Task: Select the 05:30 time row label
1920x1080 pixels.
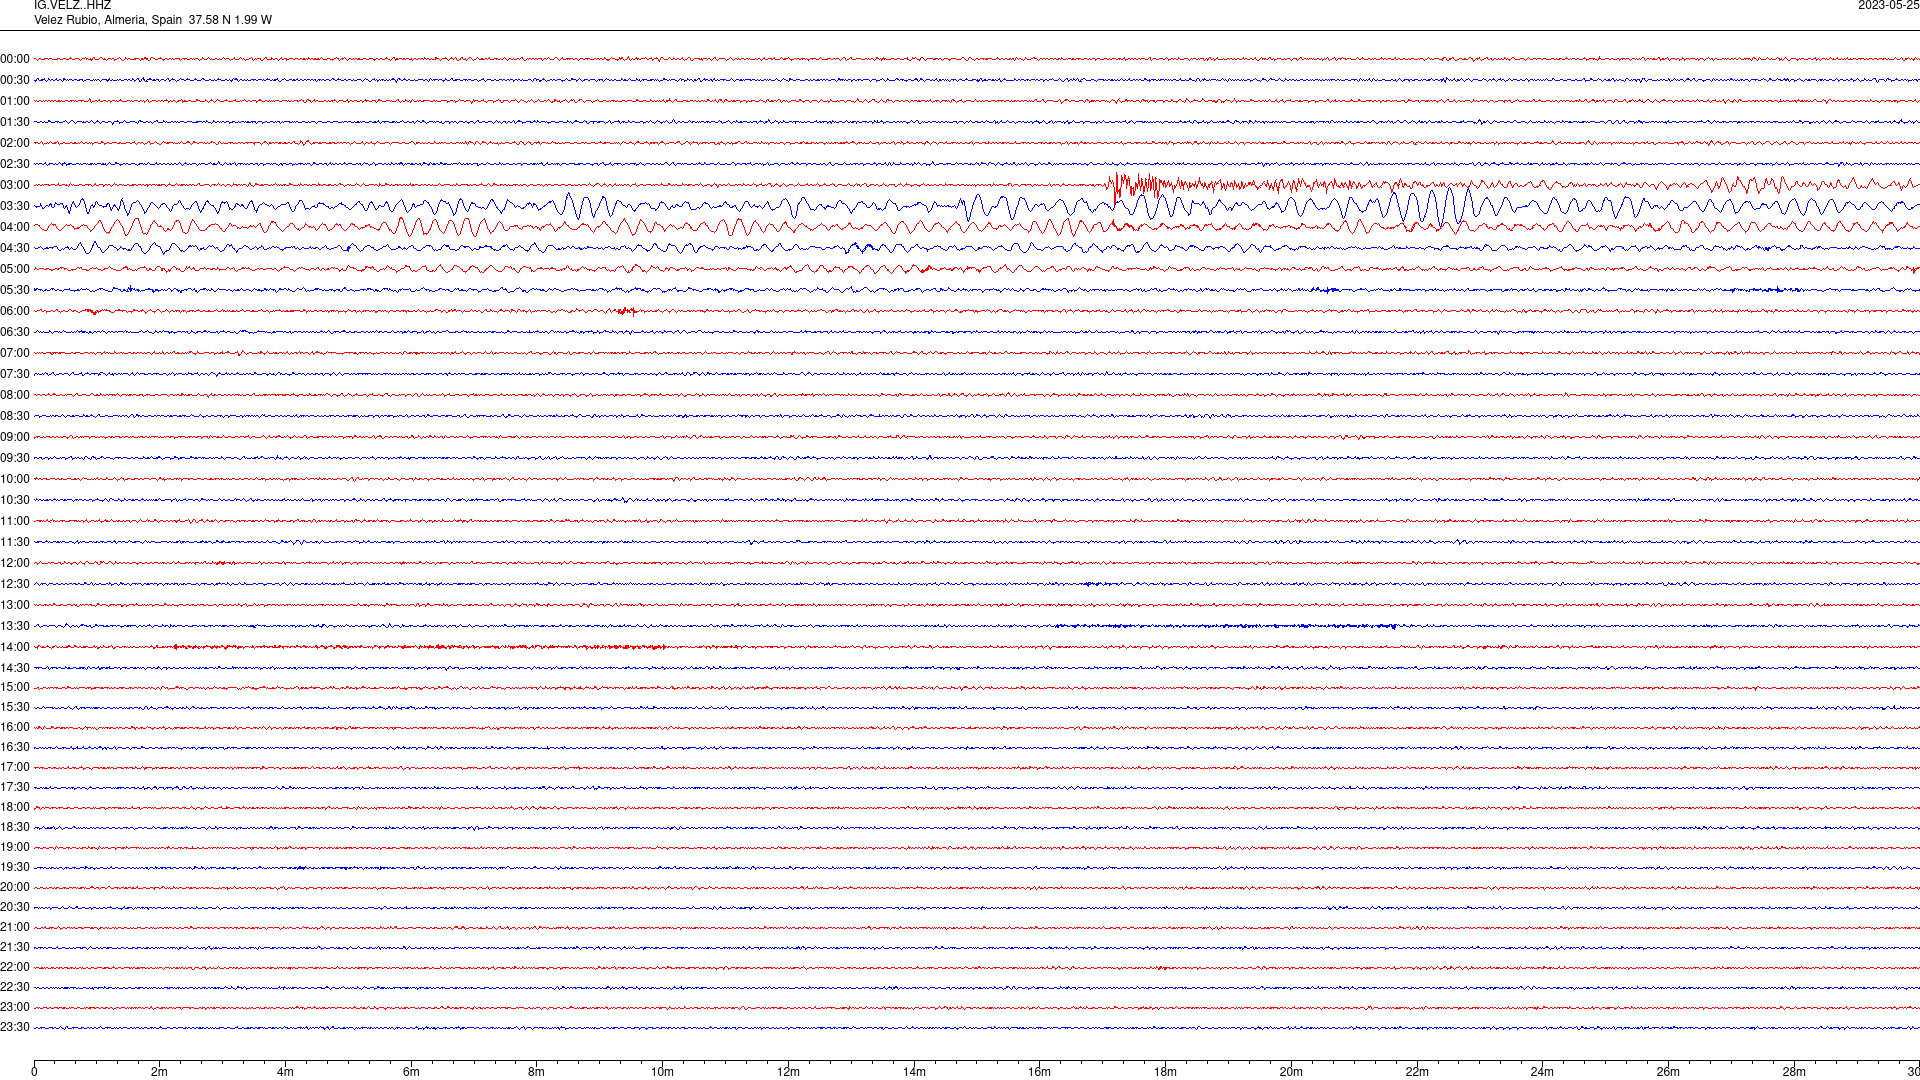Action: click(15, 290)
